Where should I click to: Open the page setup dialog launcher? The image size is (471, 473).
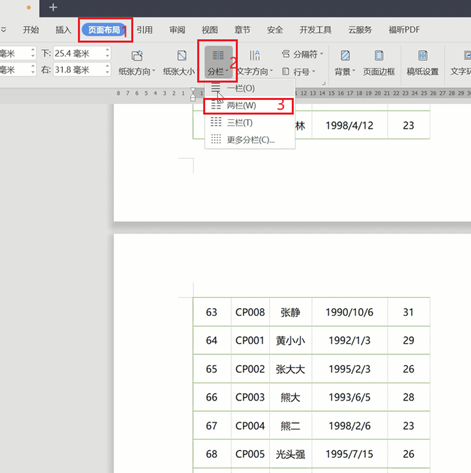(x=323, y=83)
